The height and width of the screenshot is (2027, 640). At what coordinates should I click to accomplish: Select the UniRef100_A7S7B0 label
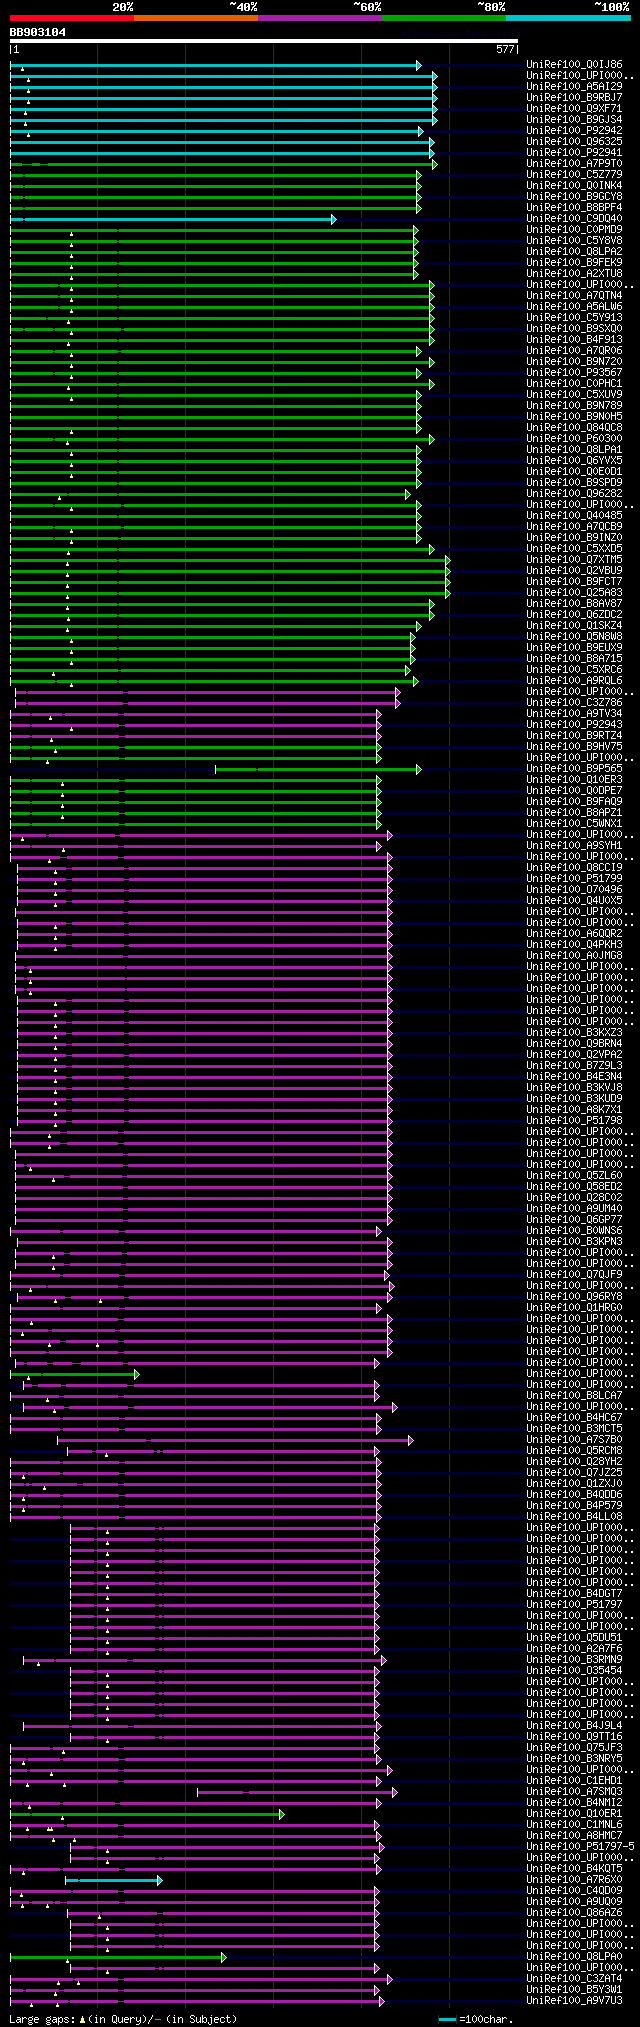(x=574, y=1440)
